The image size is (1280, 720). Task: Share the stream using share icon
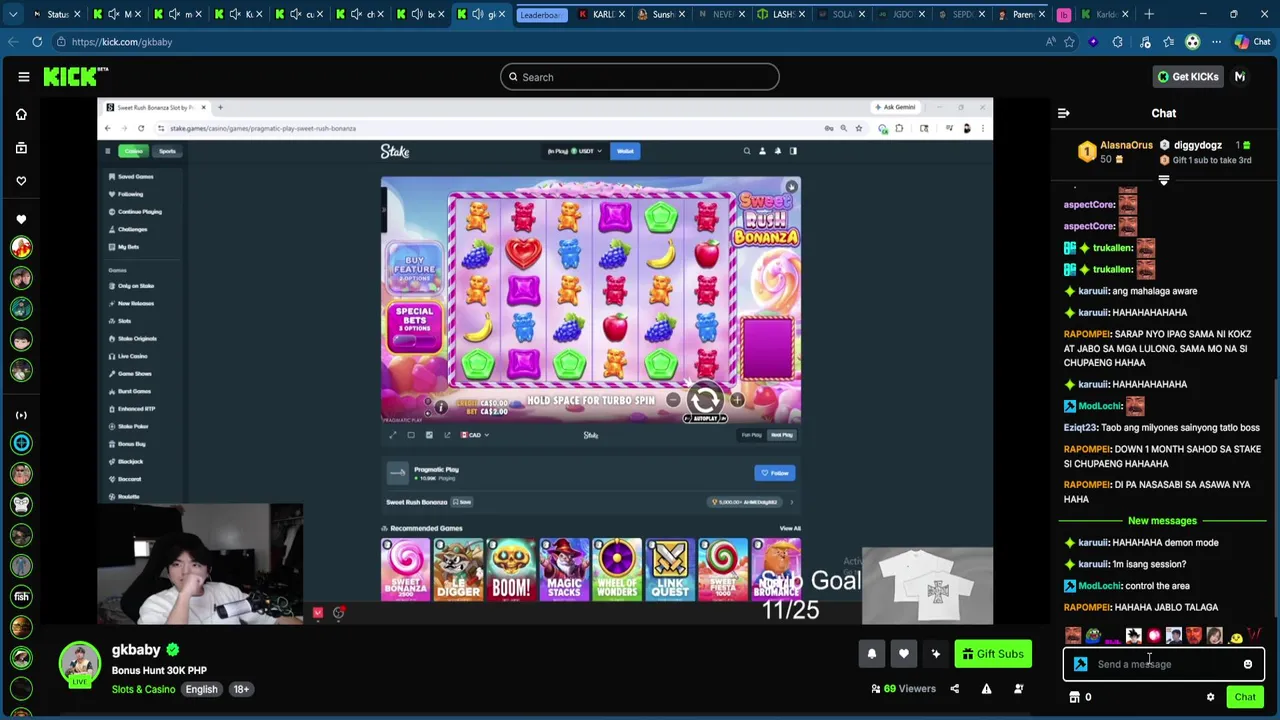pos(954,689)
